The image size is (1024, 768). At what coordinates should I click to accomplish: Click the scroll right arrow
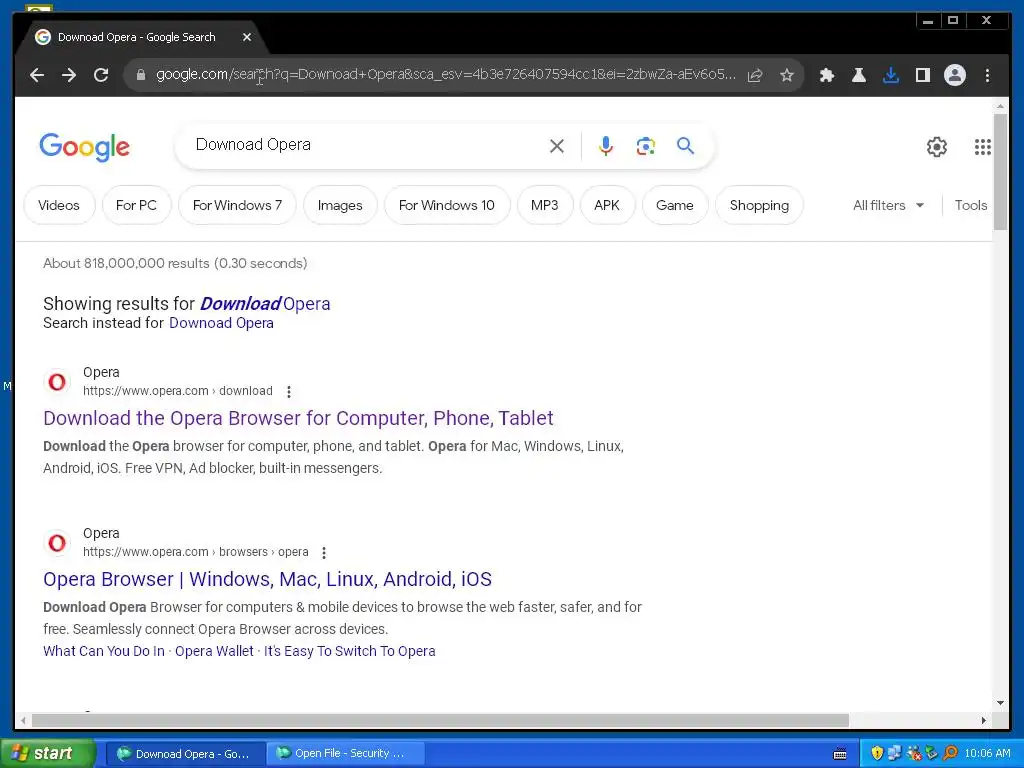coord(984,720)
